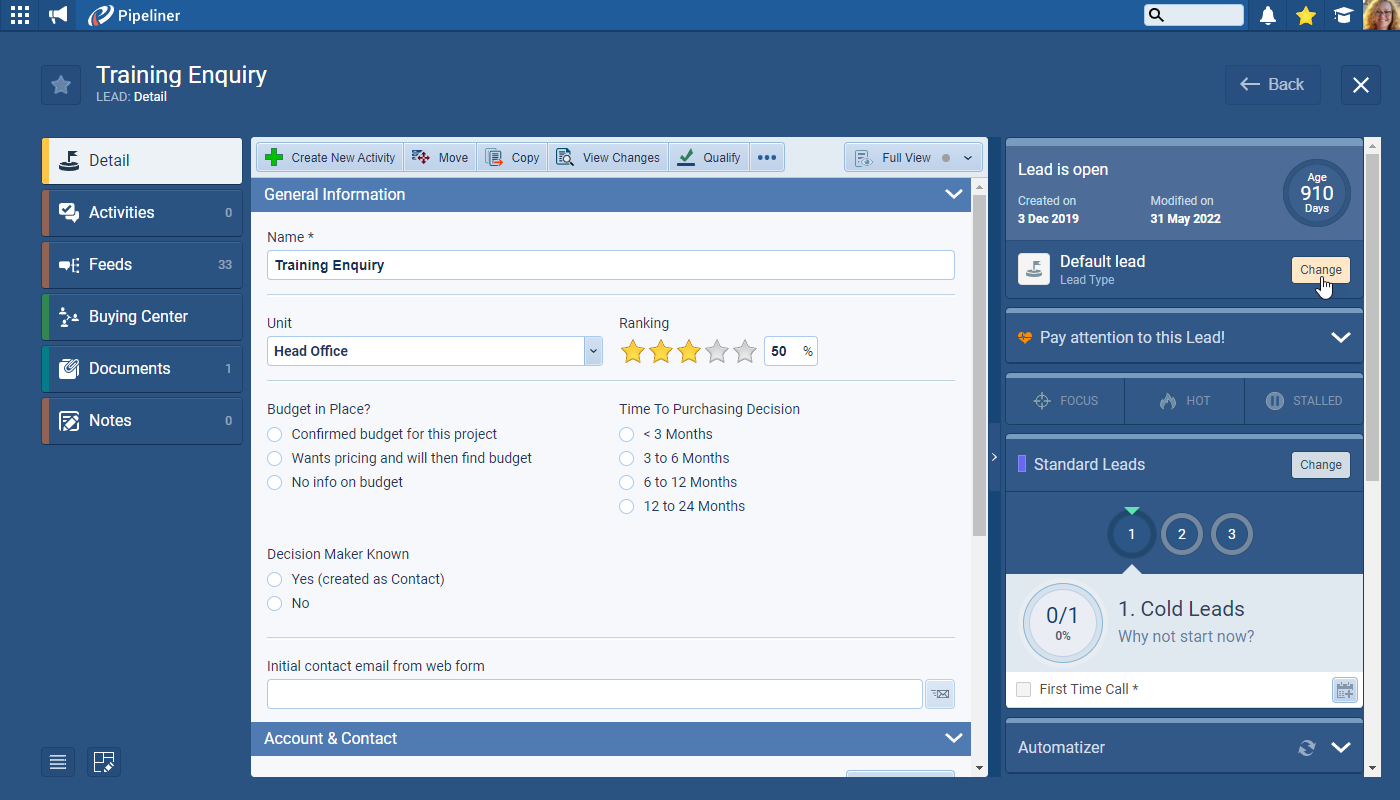This screenshot has width=1400, height=800.
Task: Switch to the Buying Center tab
Action: coord(142,317)
